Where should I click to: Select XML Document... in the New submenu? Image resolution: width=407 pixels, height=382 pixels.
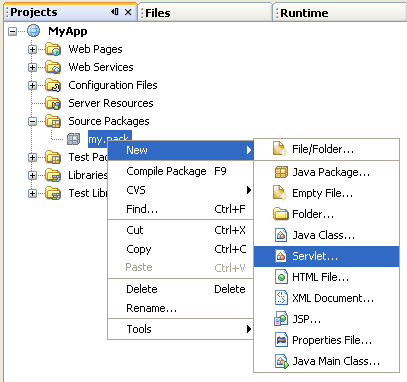326,298
